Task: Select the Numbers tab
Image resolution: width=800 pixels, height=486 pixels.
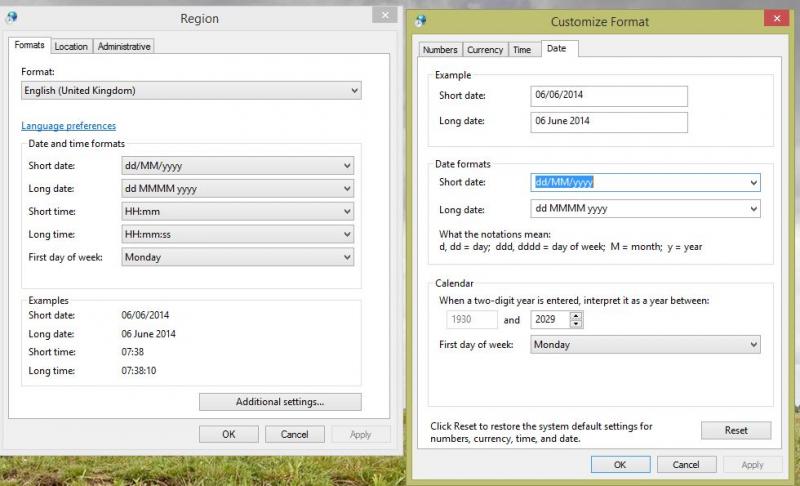Action: tap(440, 50)
